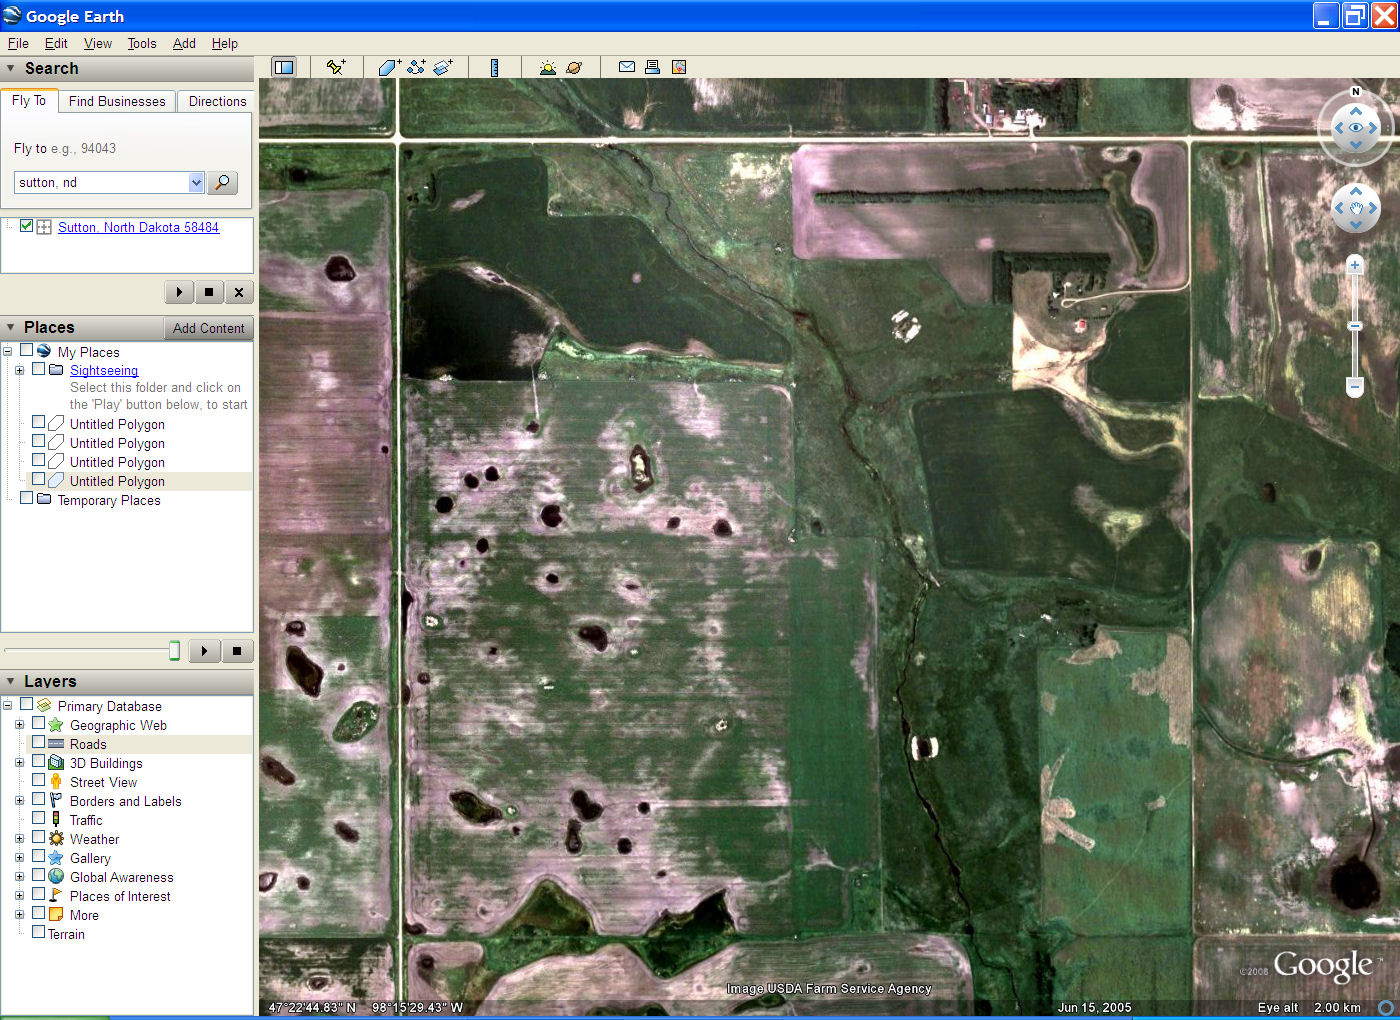Toggle sunlight across the landscape
1400x1020 pixels.
tap(547, 67)
